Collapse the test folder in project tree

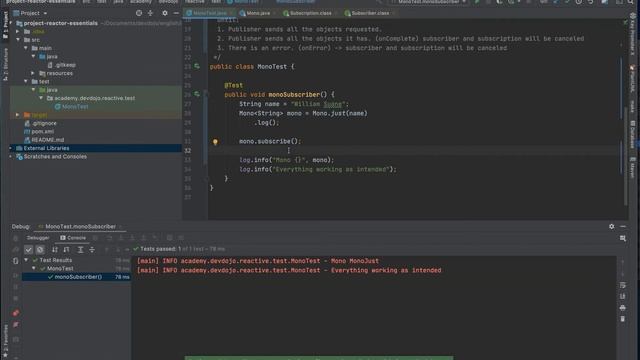26,82
